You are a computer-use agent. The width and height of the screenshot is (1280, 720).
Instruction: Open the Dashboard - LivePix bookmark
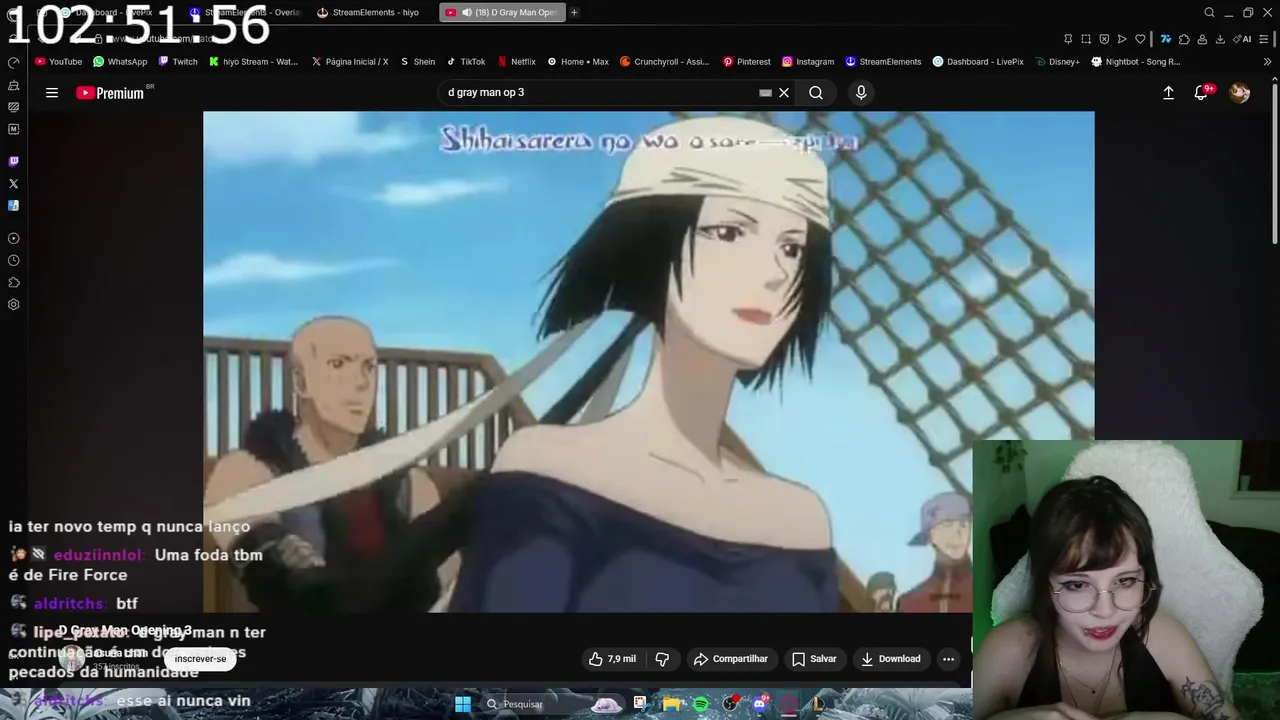point(979,62)
